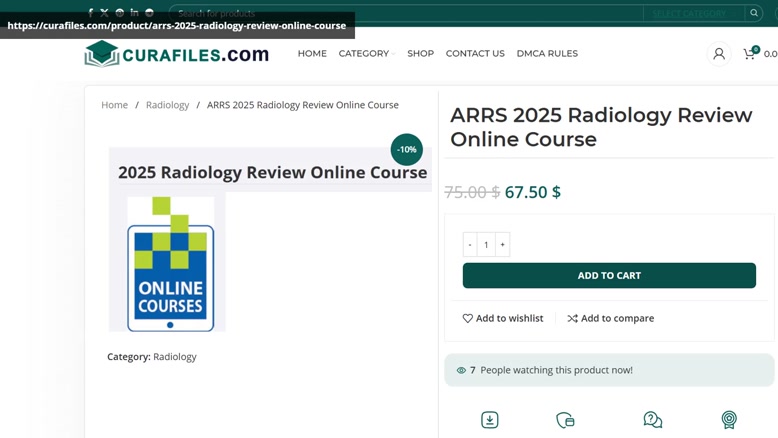778x438 pixels.
Task: Click the Radiology breadcrumb link
Action: [x=167, y=105]
